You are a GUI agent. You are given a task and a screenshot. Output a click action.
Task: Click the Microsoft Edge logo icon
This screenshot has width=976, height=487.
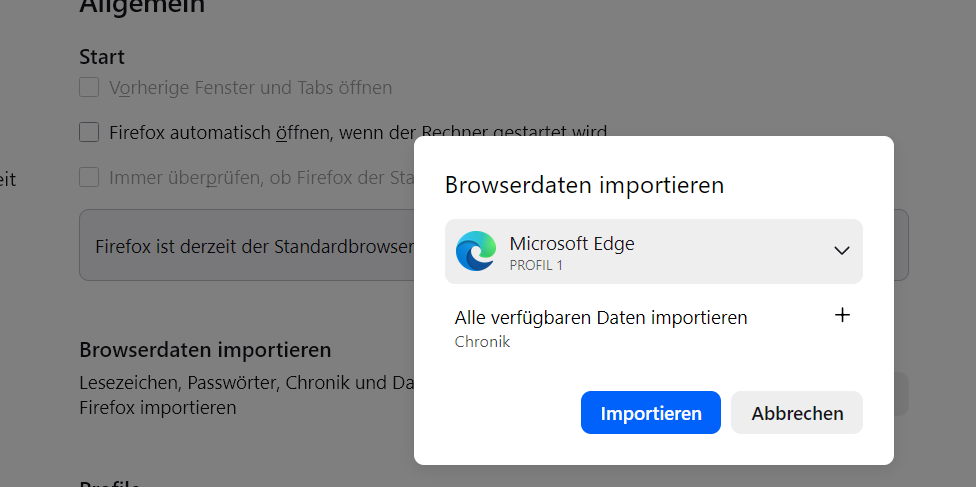click(475, 251)
